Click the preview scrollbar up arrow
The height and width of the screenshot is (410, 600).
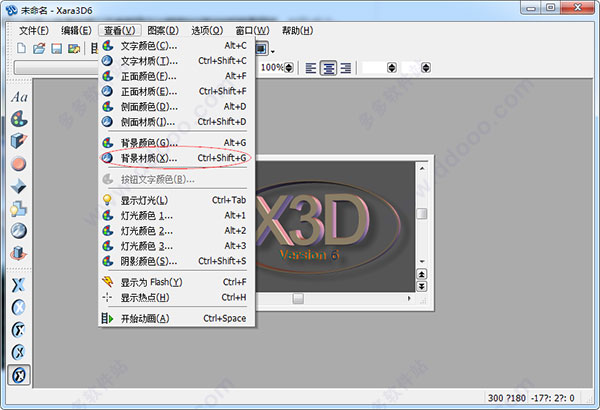(422, 168)
